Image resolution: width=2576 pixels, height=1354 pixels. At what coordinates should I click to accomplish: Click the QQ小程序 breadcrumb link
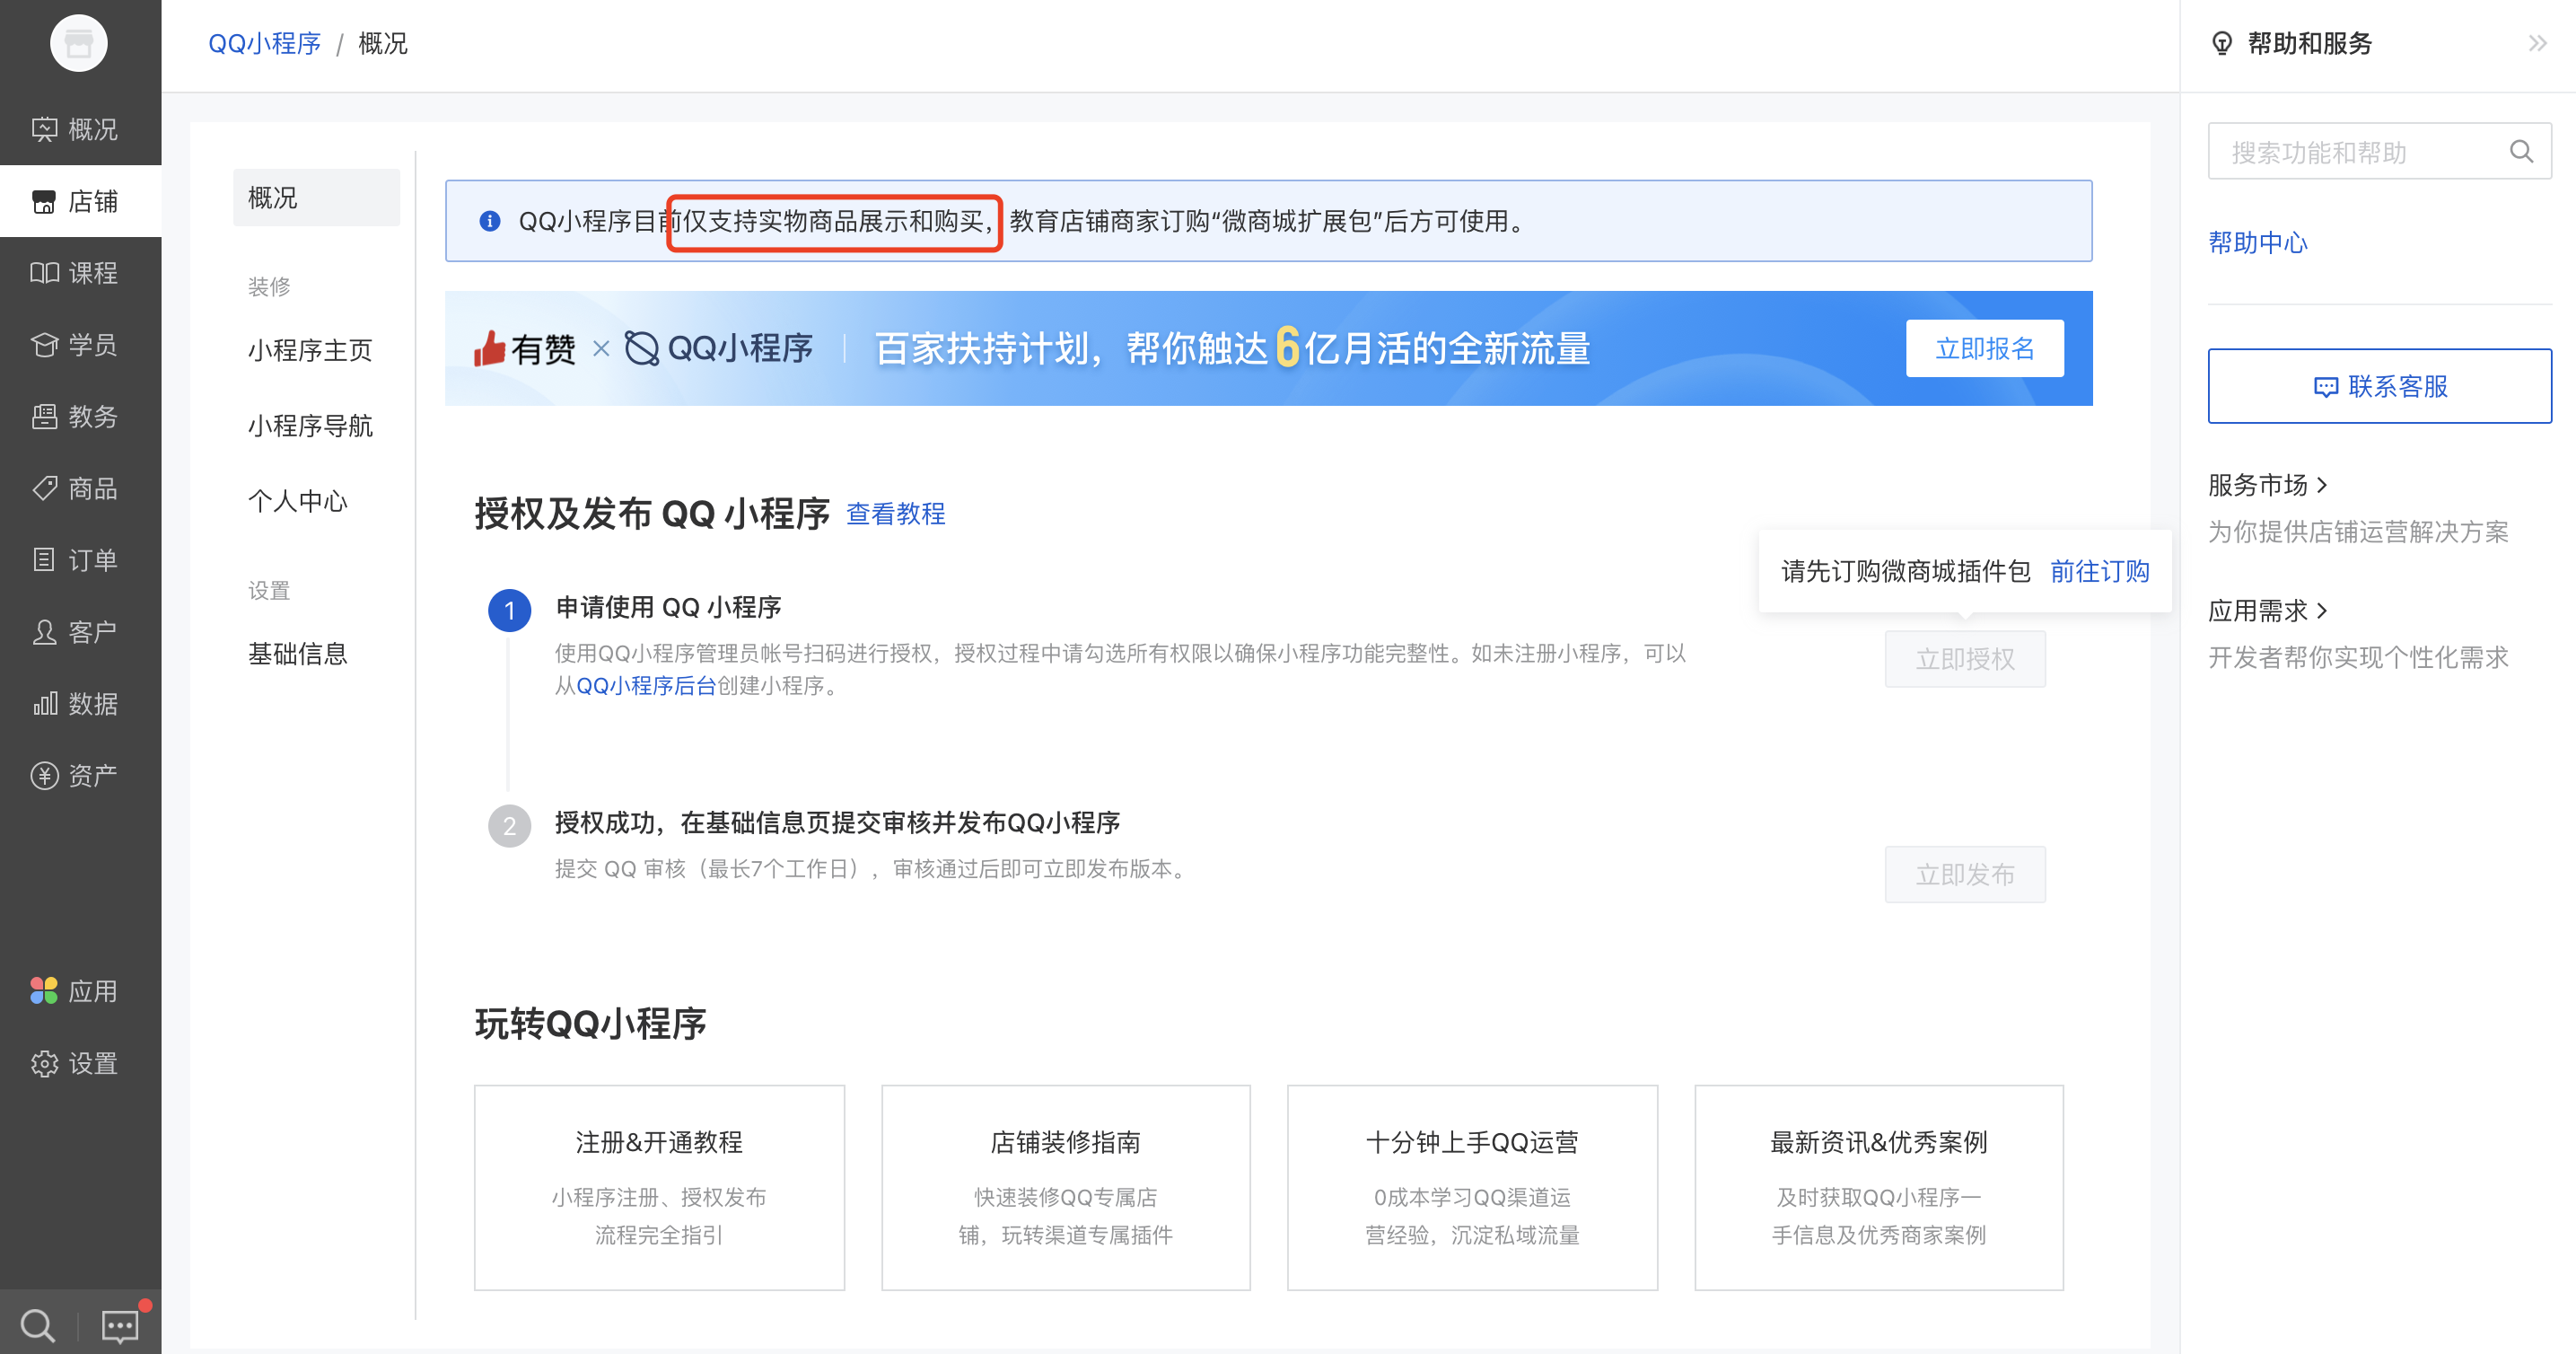(264, 44)
